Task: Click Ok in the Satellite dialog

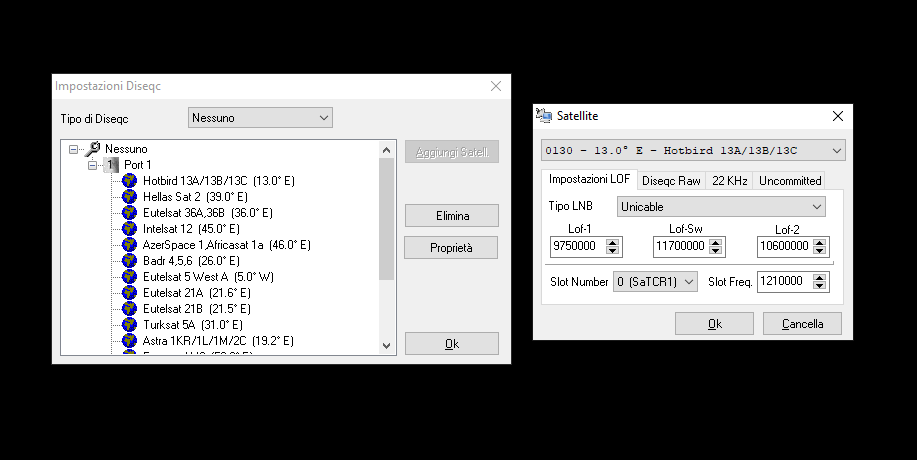Action: coord(715,324)
